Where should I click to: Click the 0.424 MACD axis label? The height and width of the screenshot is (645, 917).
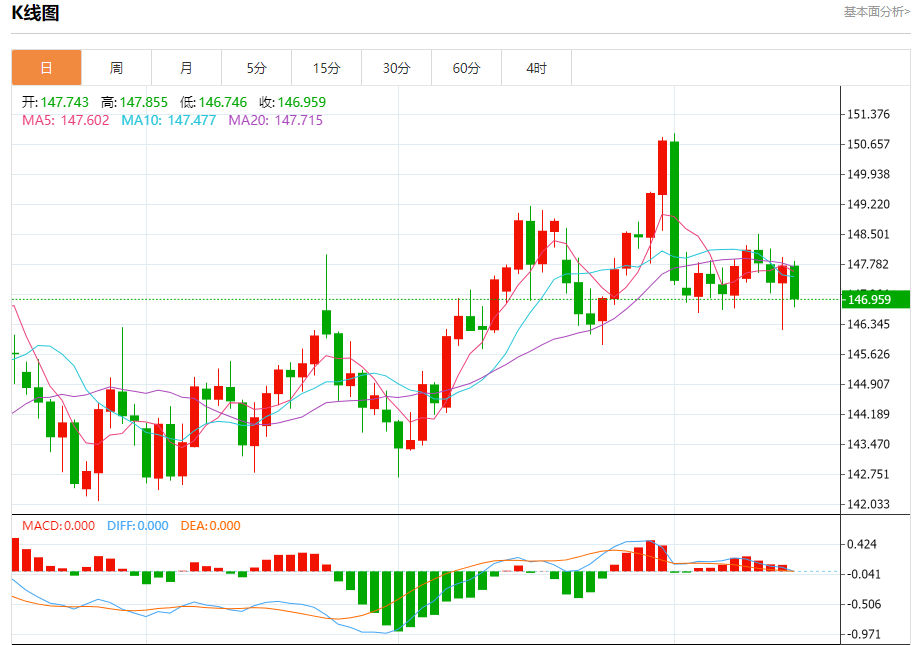pyautogui.click(x=862, y=544)
